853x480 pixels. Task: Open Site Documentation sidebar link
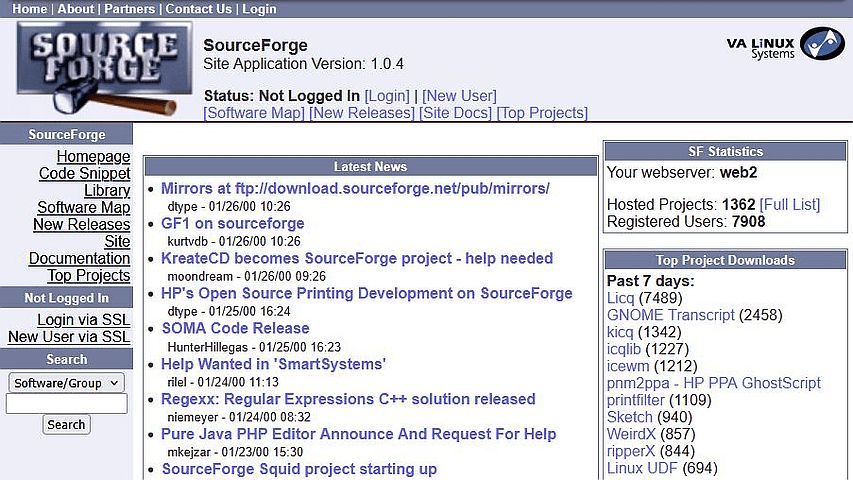pyautogui.click(x=79, y=250)
